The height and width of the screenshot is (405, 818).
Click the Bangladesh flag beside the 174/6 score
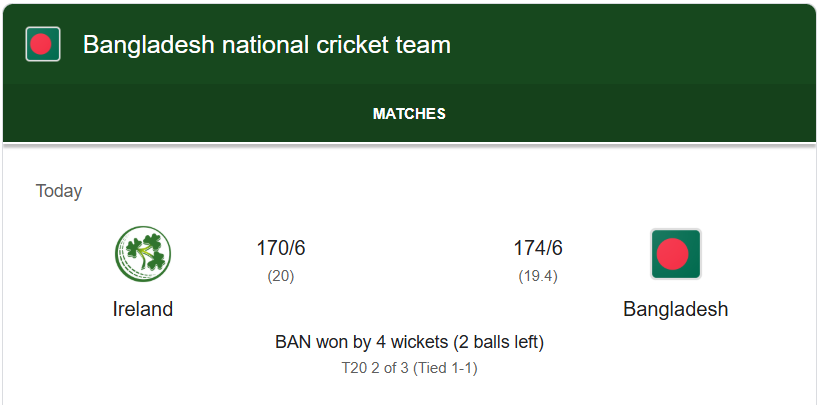point(675,254)
